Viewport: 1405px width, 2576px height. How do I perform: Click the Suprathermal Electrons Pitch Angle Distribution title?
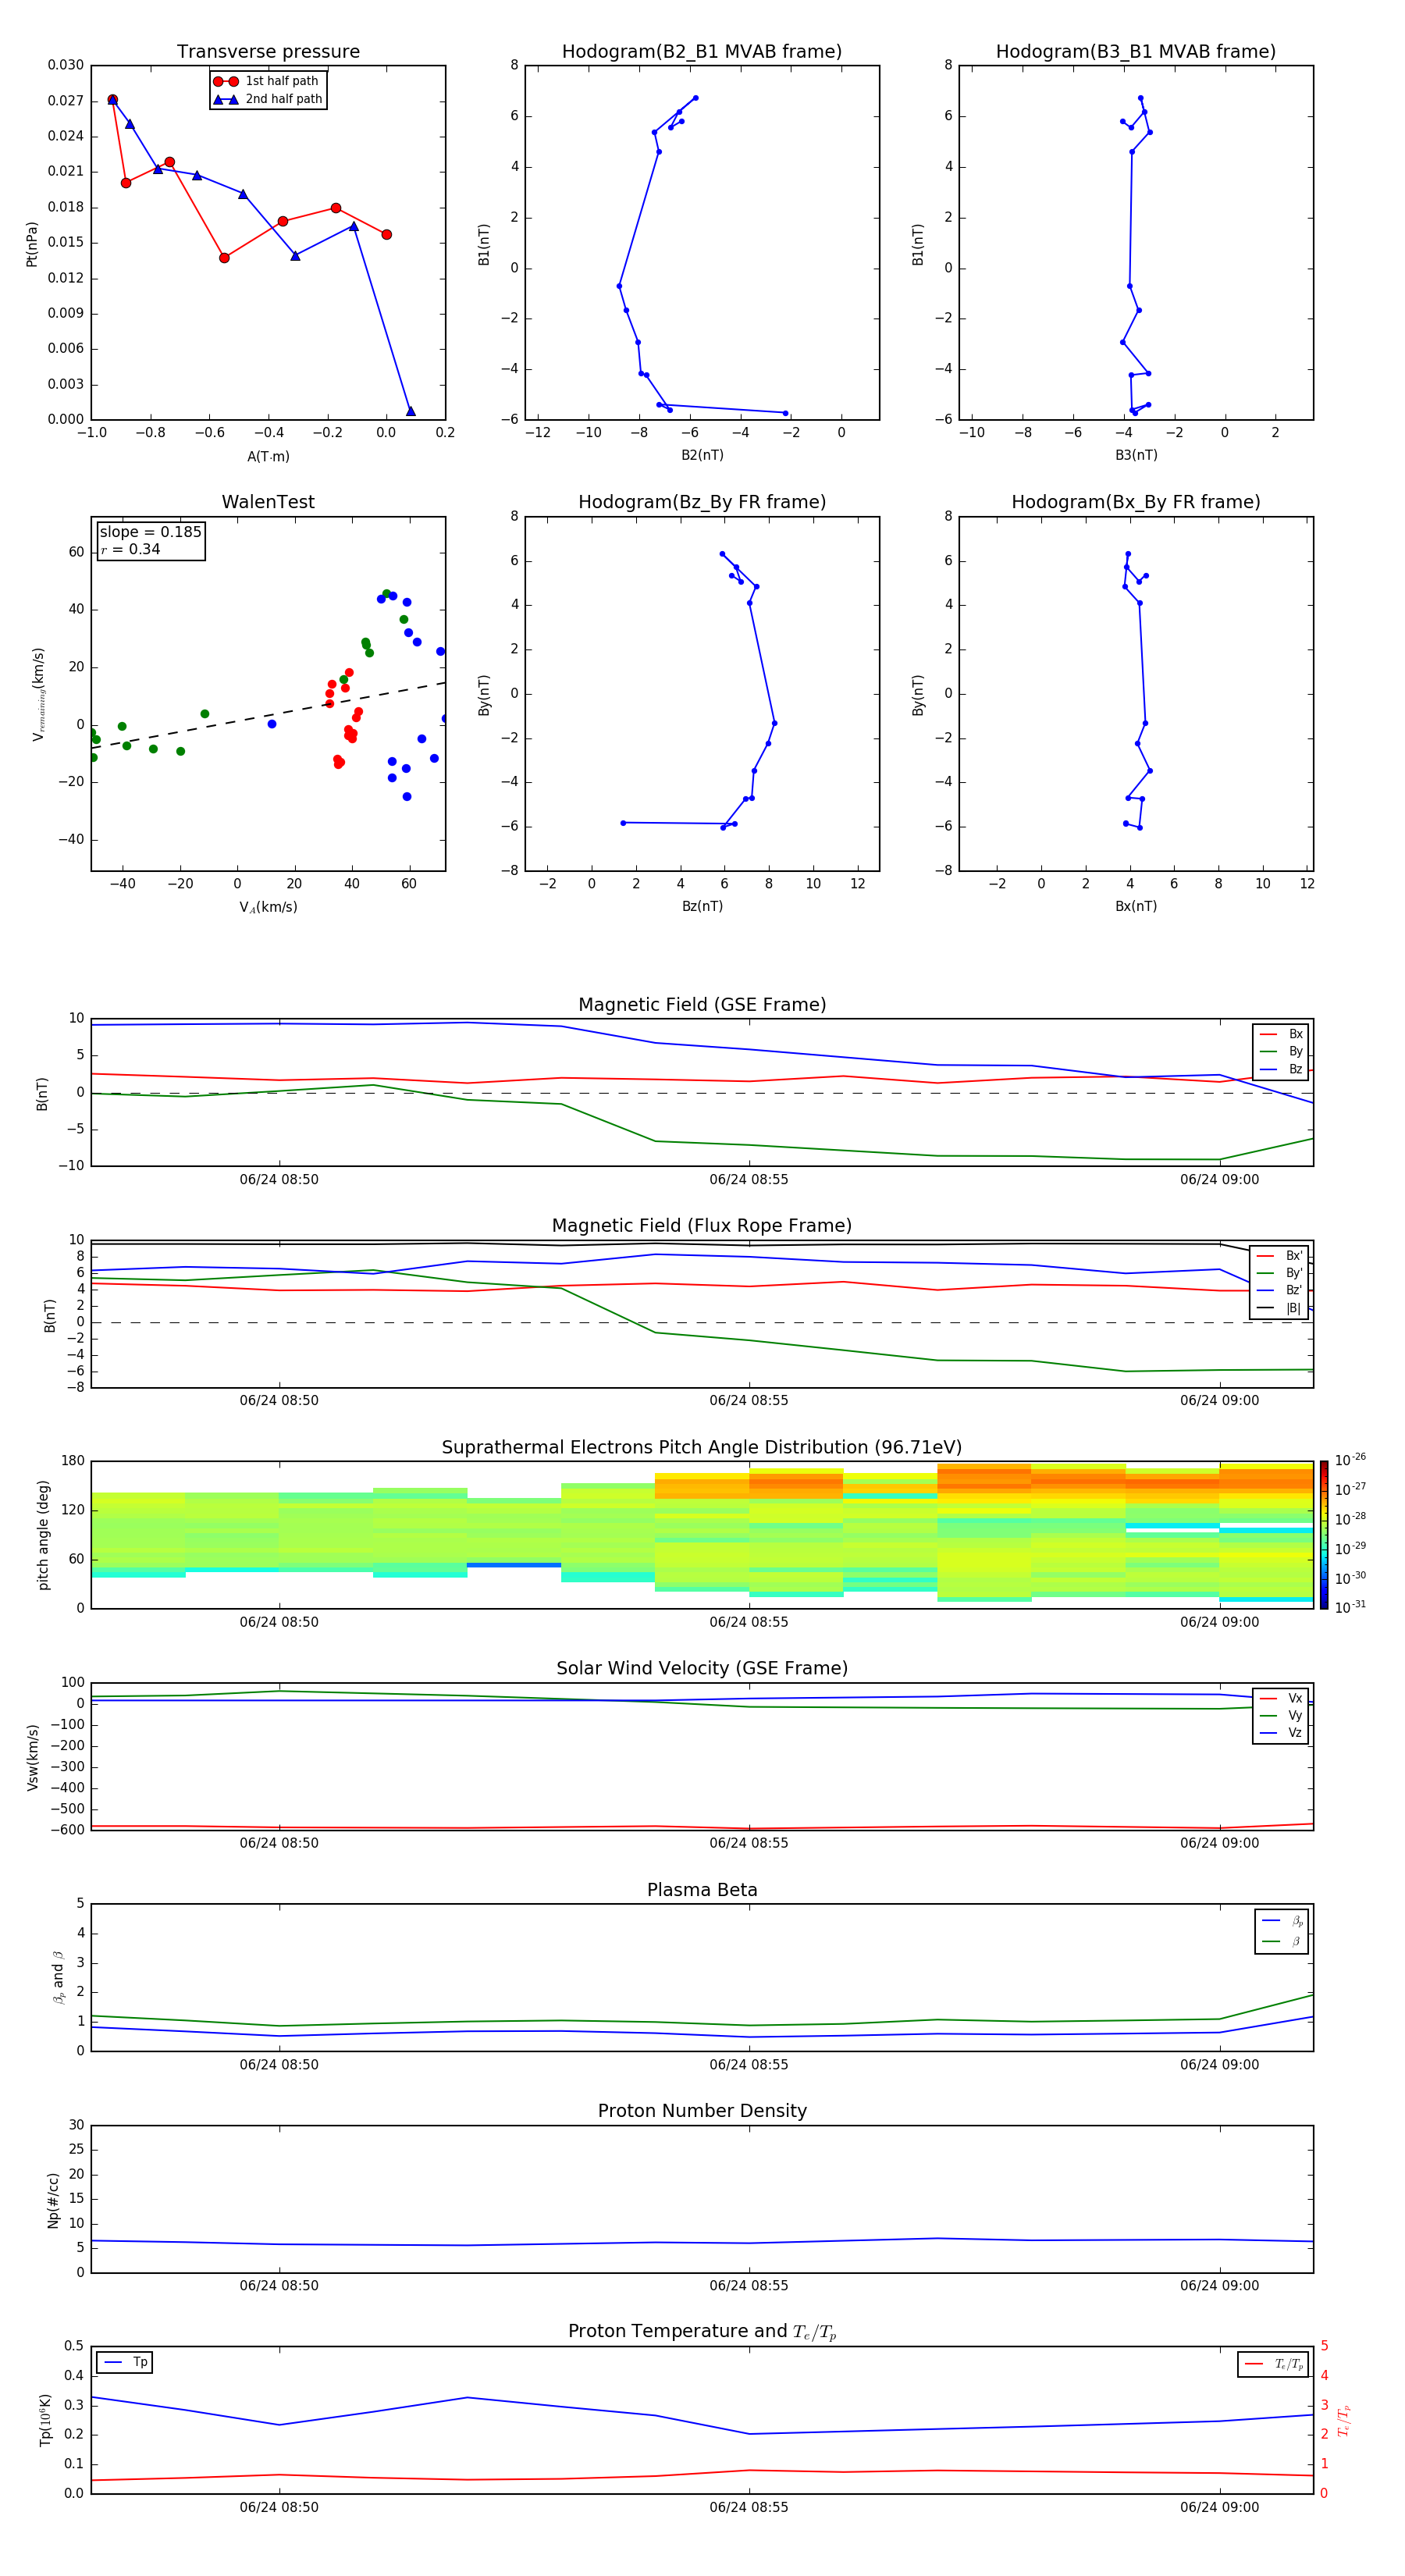coord(702,1447)
